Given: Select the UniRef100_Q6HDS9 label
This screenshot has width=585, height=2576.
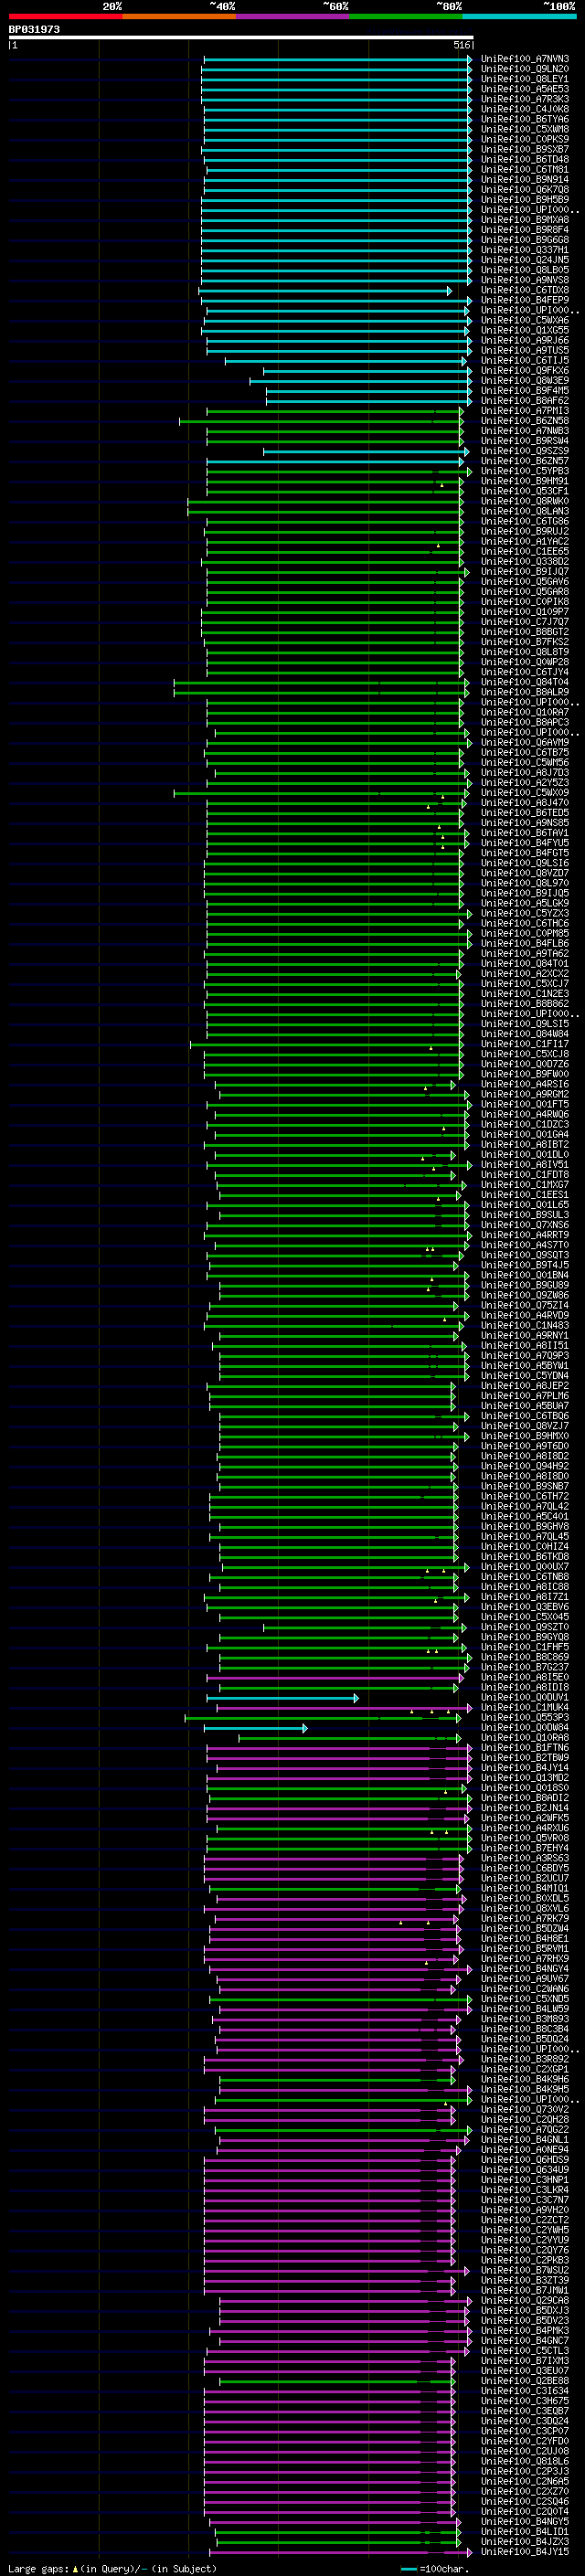Looking at the screenshot, I should coord(525,2160).
